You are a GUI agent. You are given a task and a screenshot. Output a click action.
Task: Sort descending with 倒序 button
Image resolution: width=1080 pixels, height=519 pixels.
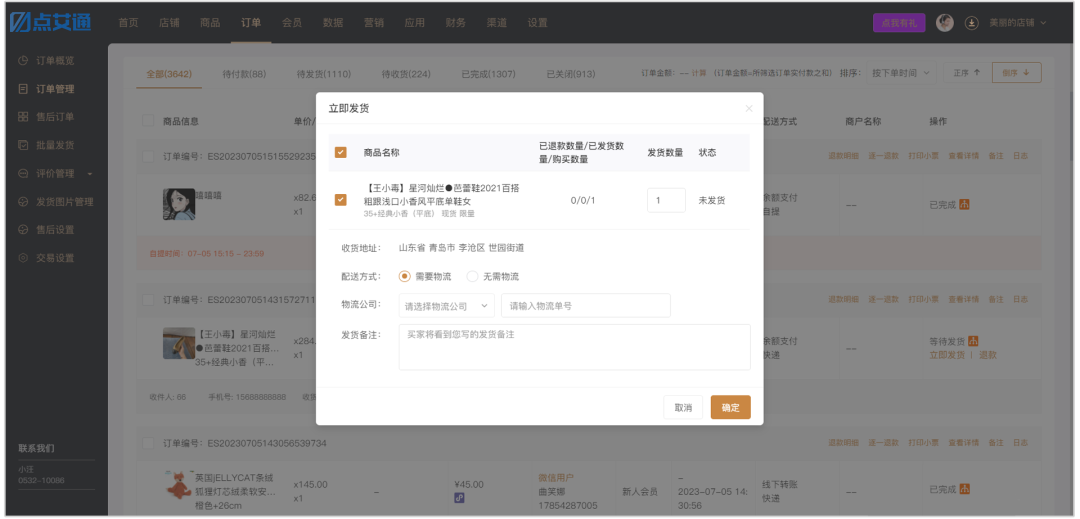[x=1017, y=73]
